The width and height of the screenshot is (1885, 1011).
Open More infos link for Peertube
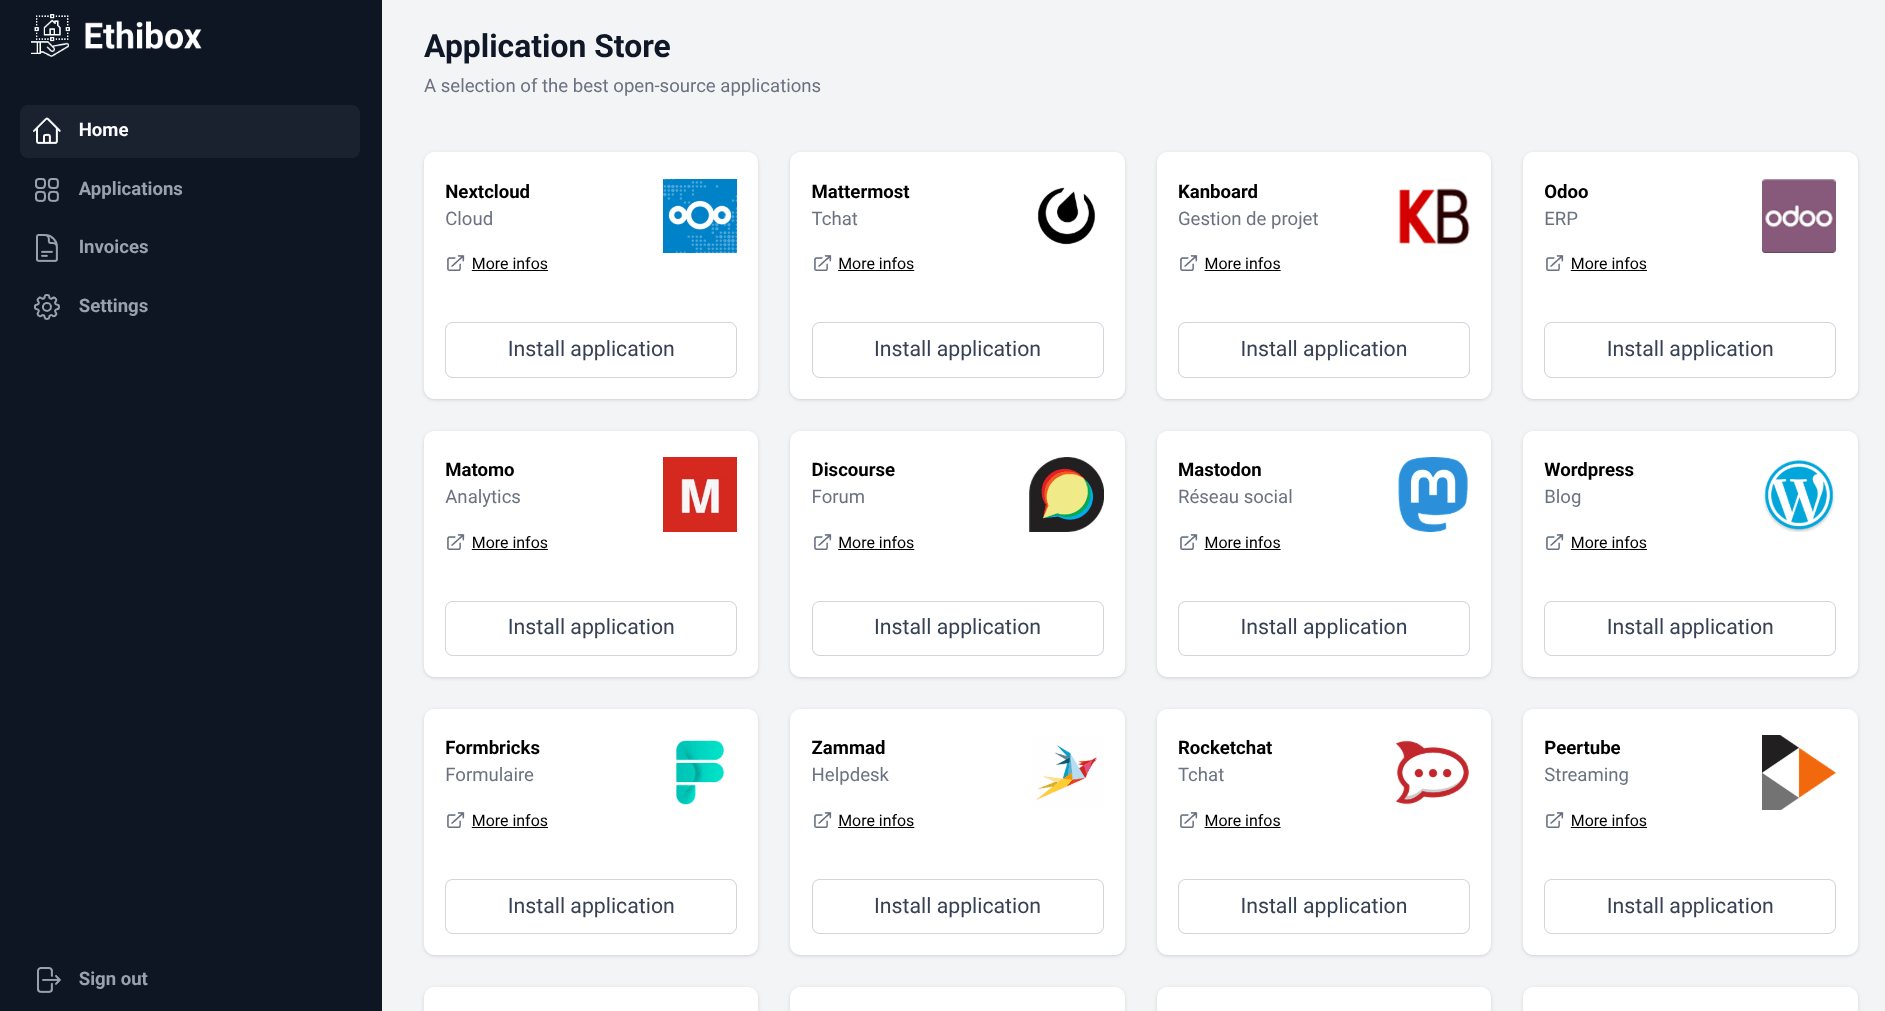click(1609, 820)
